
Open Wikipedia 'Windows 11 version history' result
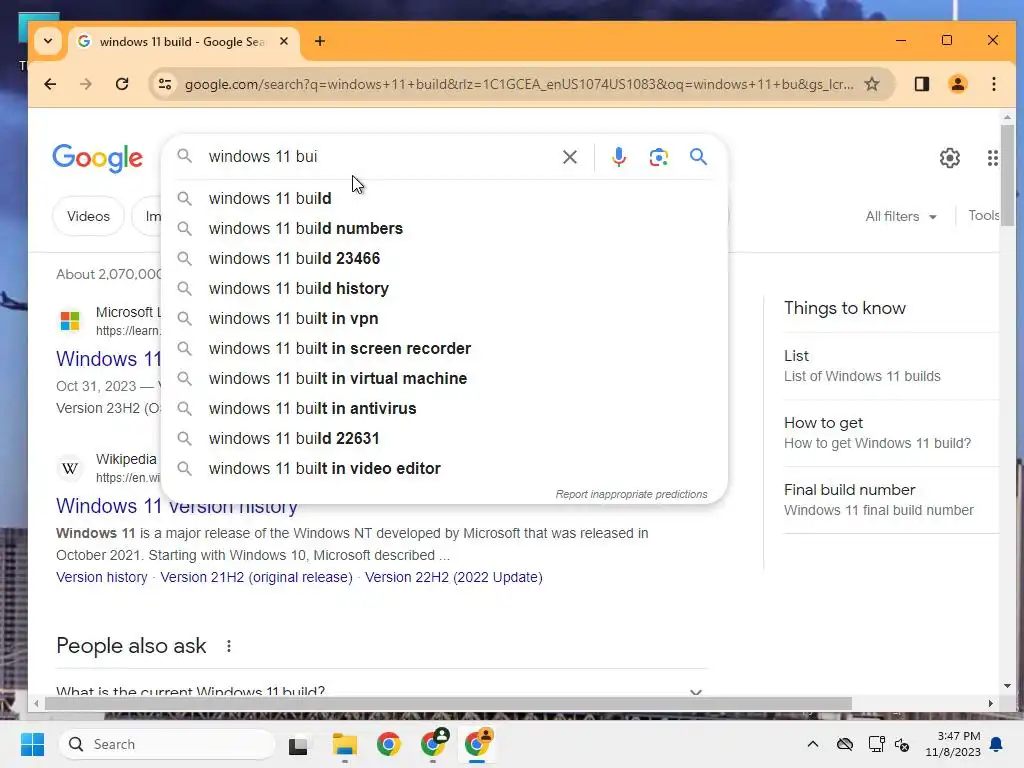(x=176, y=506)
